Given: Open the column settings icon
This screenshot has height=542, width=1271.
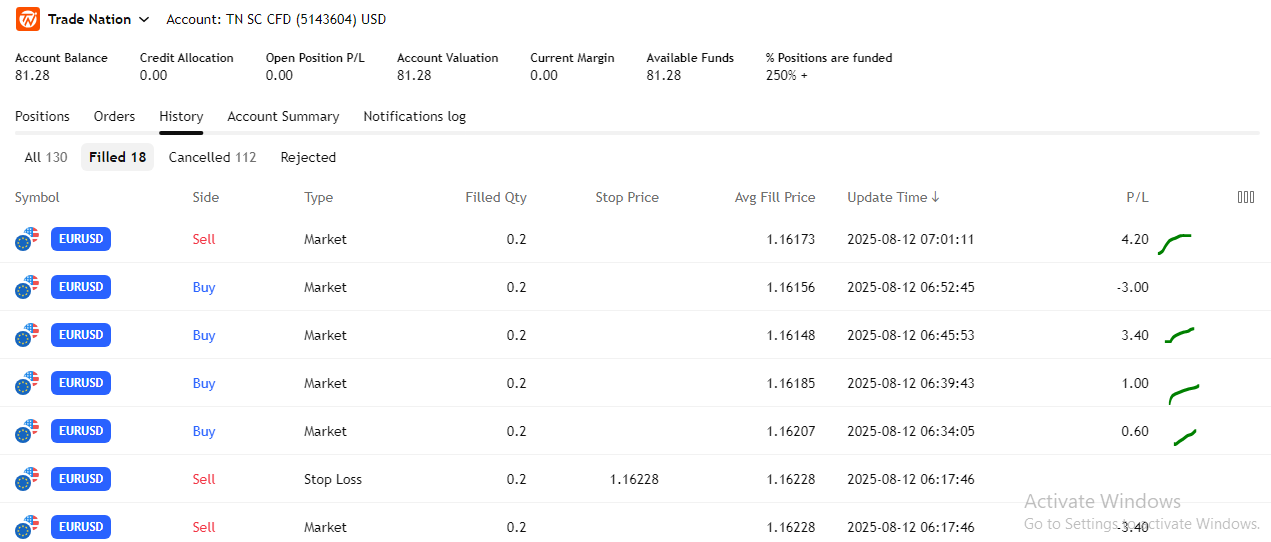Looking at the screenshot, I should point(1245,197).
